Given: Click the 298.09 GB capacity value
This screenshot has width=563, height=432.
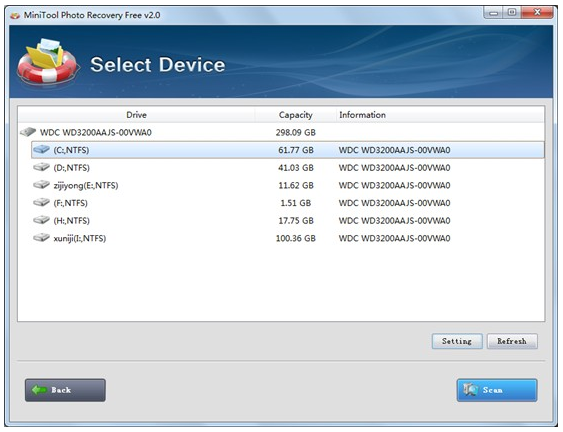Looking at the screenshot, I should [296, 133].
